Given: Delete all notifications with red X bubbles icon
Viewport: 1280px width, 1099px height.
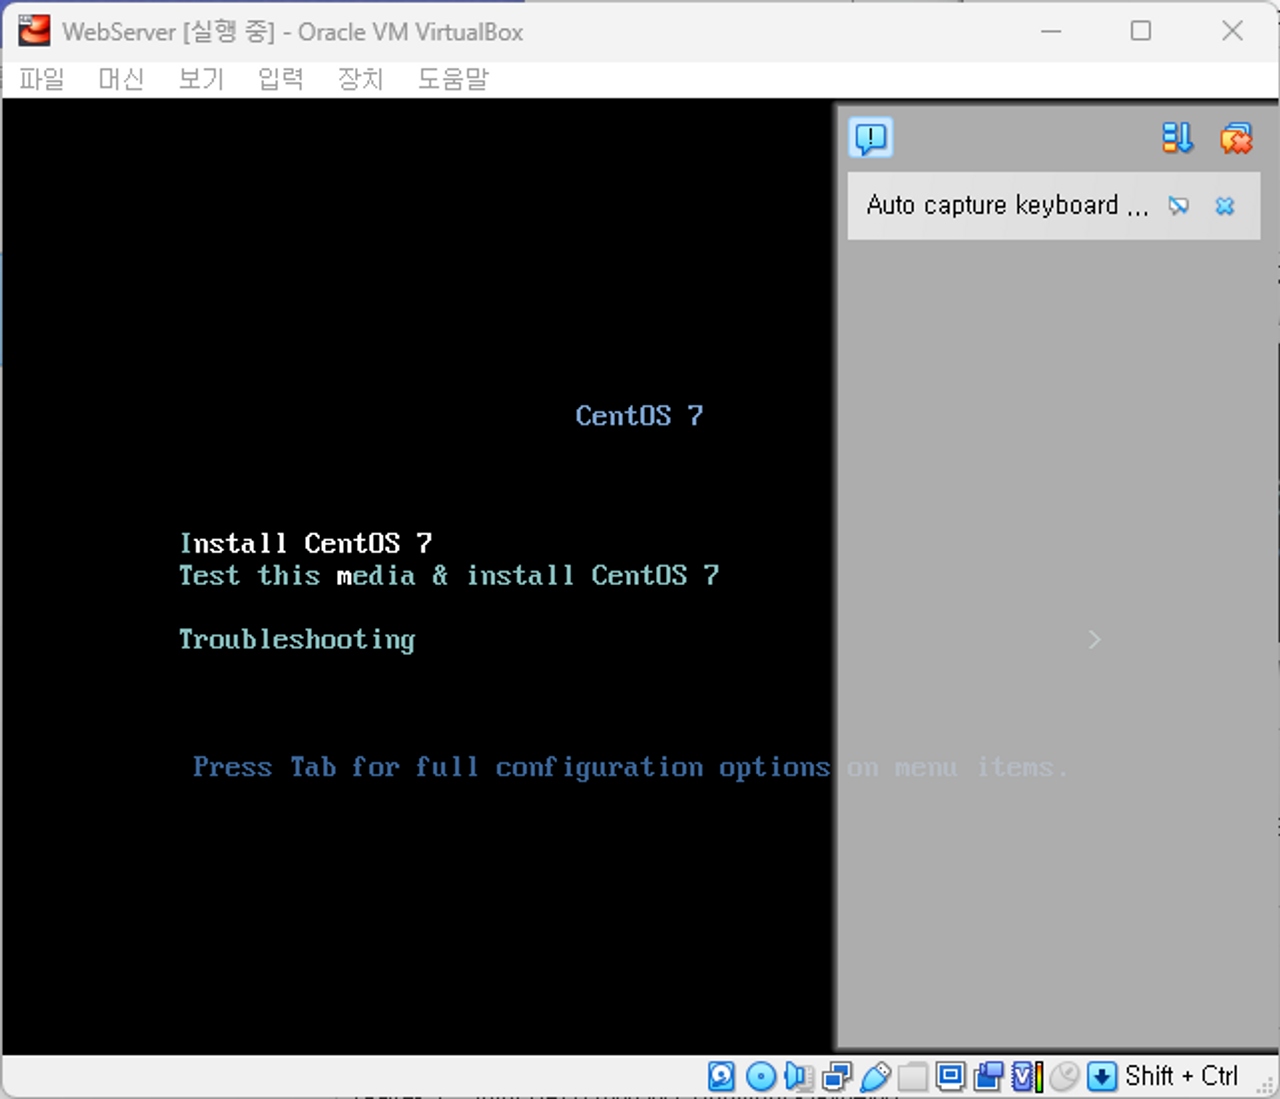Looking at the screenshot, I should tap(1236, 138).
